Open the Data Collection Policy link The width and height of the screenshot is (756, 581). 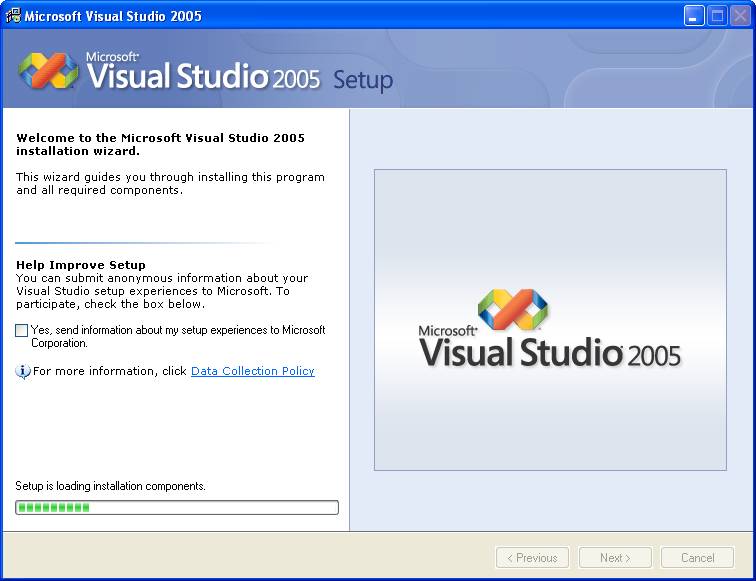click(253, 371)
